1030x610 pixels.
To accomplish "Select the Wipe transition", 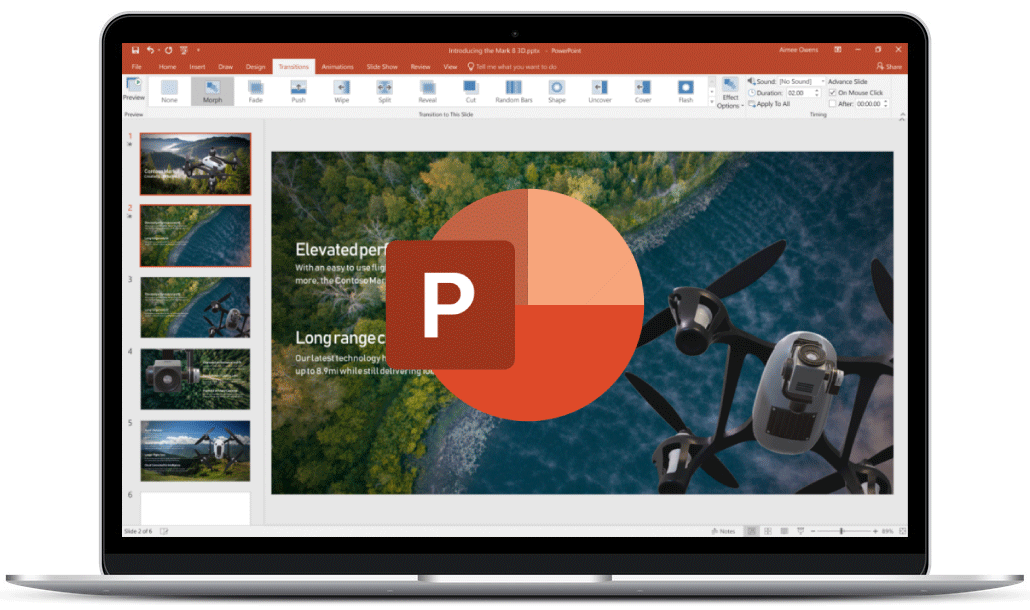I will (342, 91).
